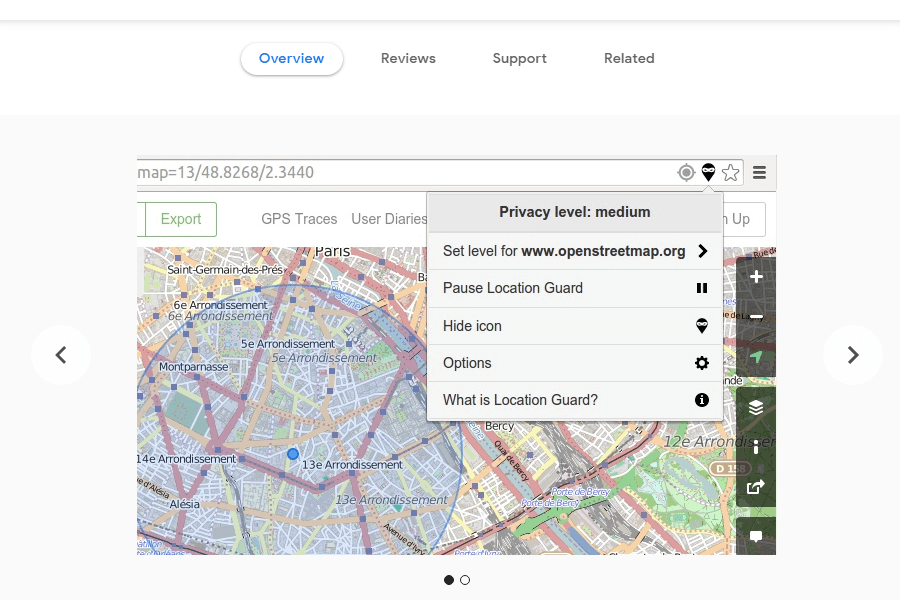Viewport: 900px width, 600px height.
Task: Open the GPS Traces link
Action: (299, 219)
